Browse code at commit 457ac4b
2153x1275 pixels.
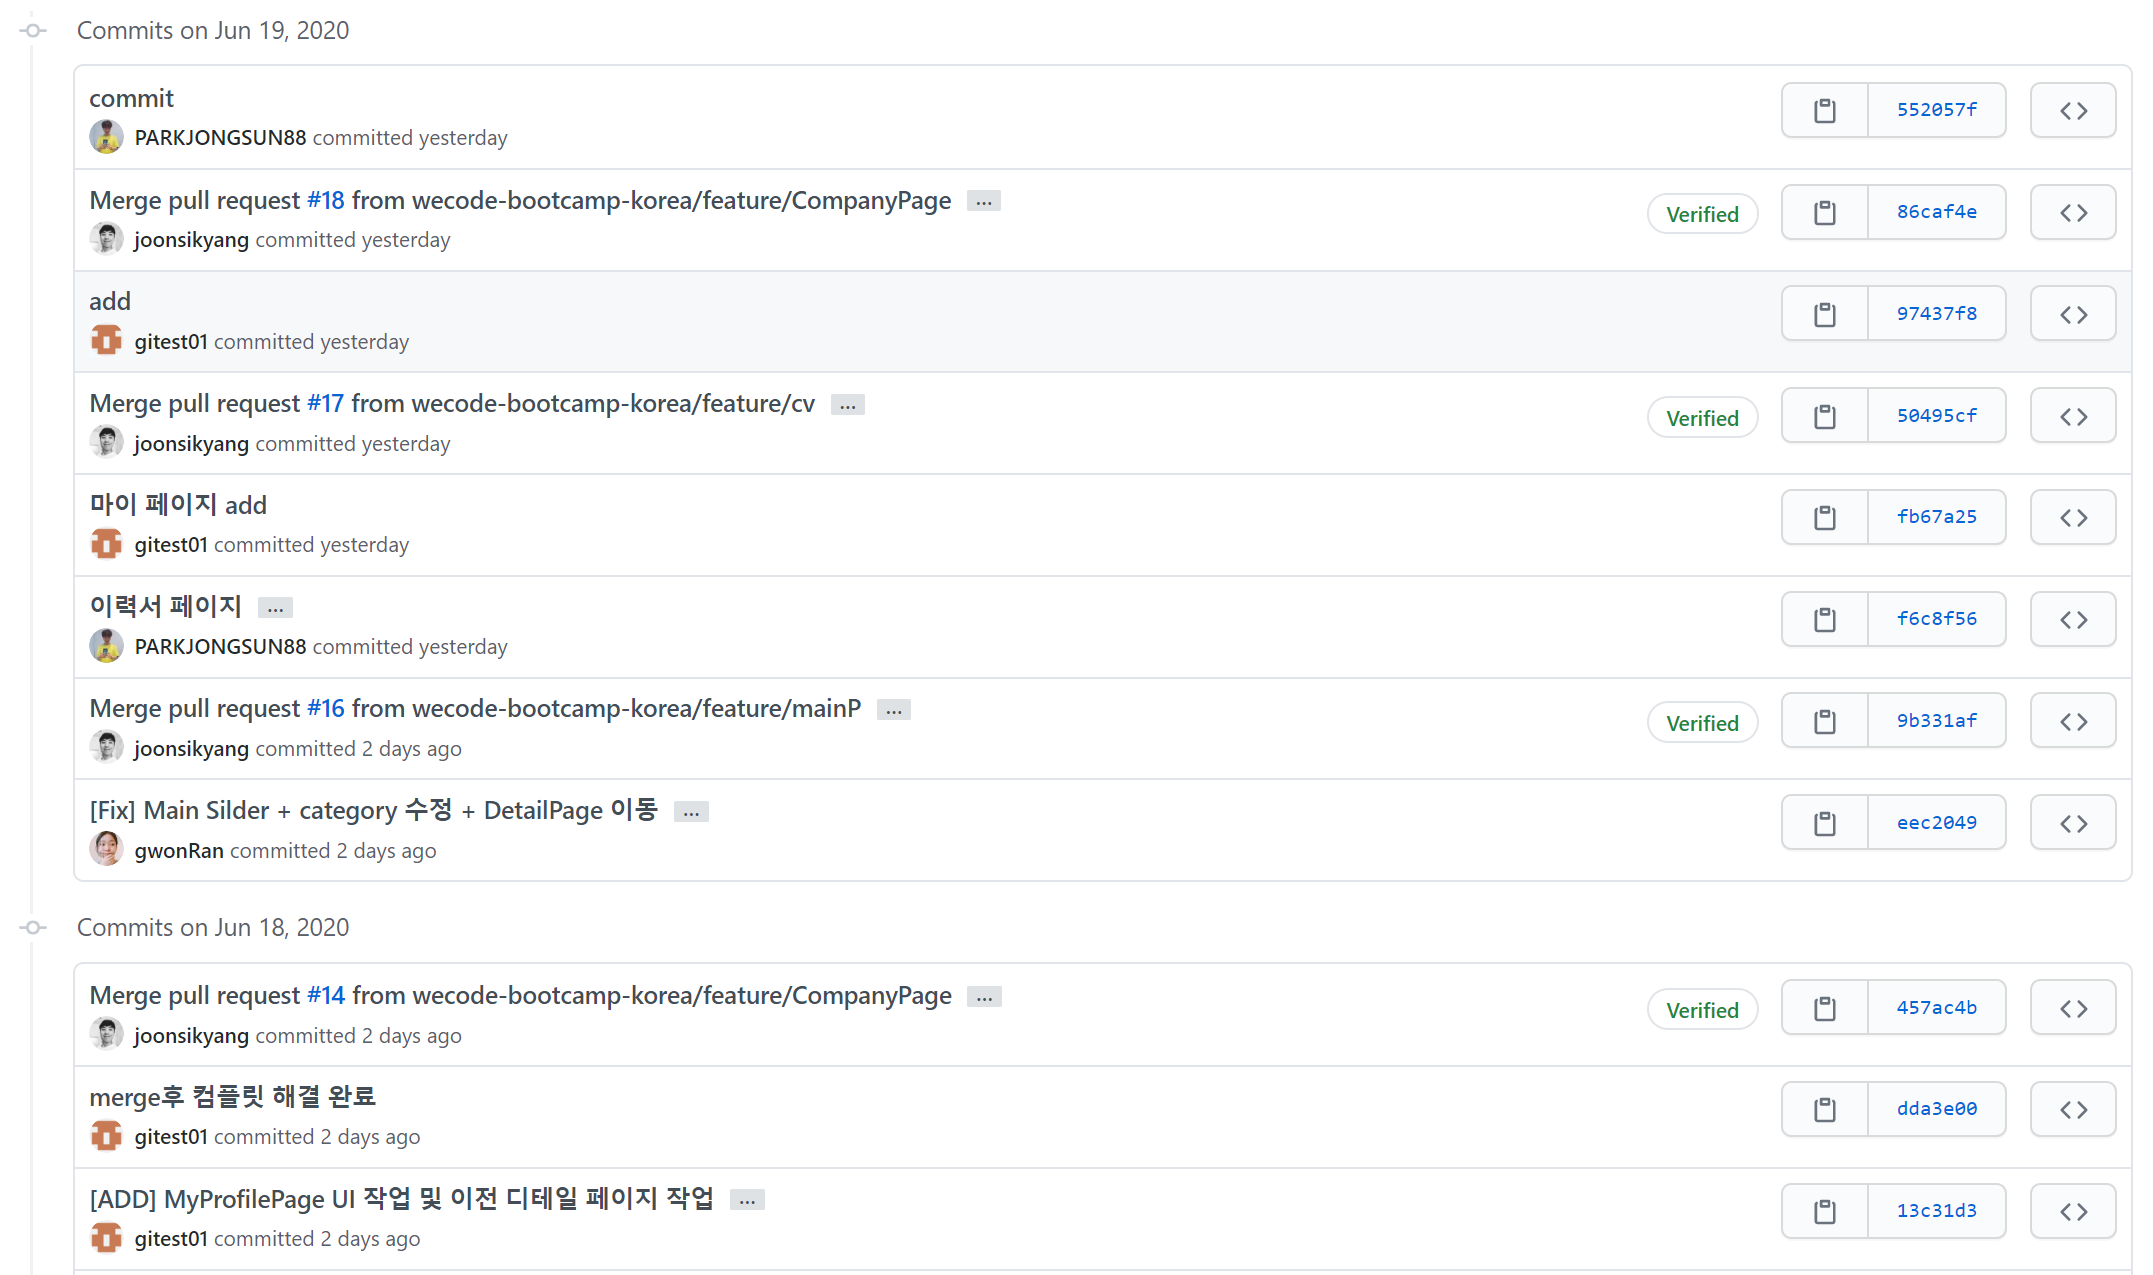pos(2072,1007)
